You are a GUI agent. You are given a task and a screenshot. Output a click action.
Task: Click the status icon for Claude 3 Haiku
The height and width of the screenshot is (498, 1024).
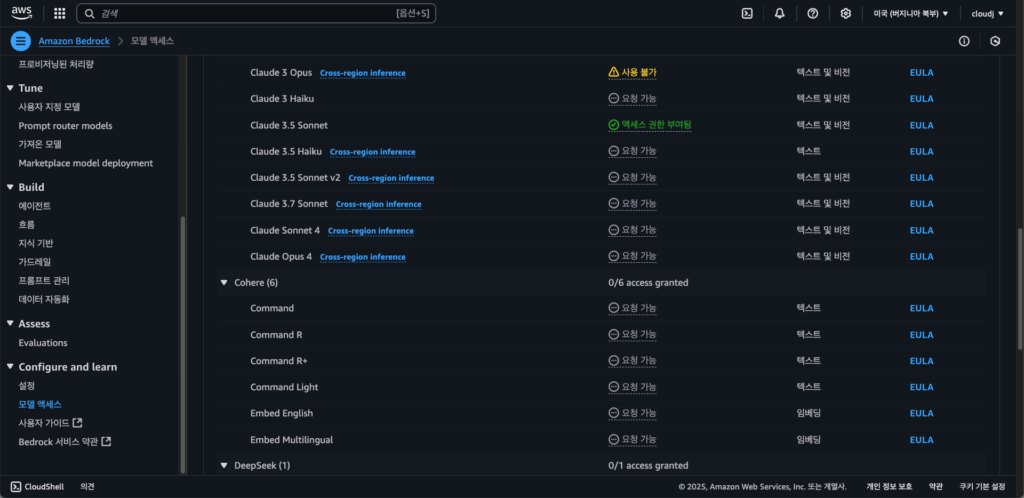coord(613,99)
